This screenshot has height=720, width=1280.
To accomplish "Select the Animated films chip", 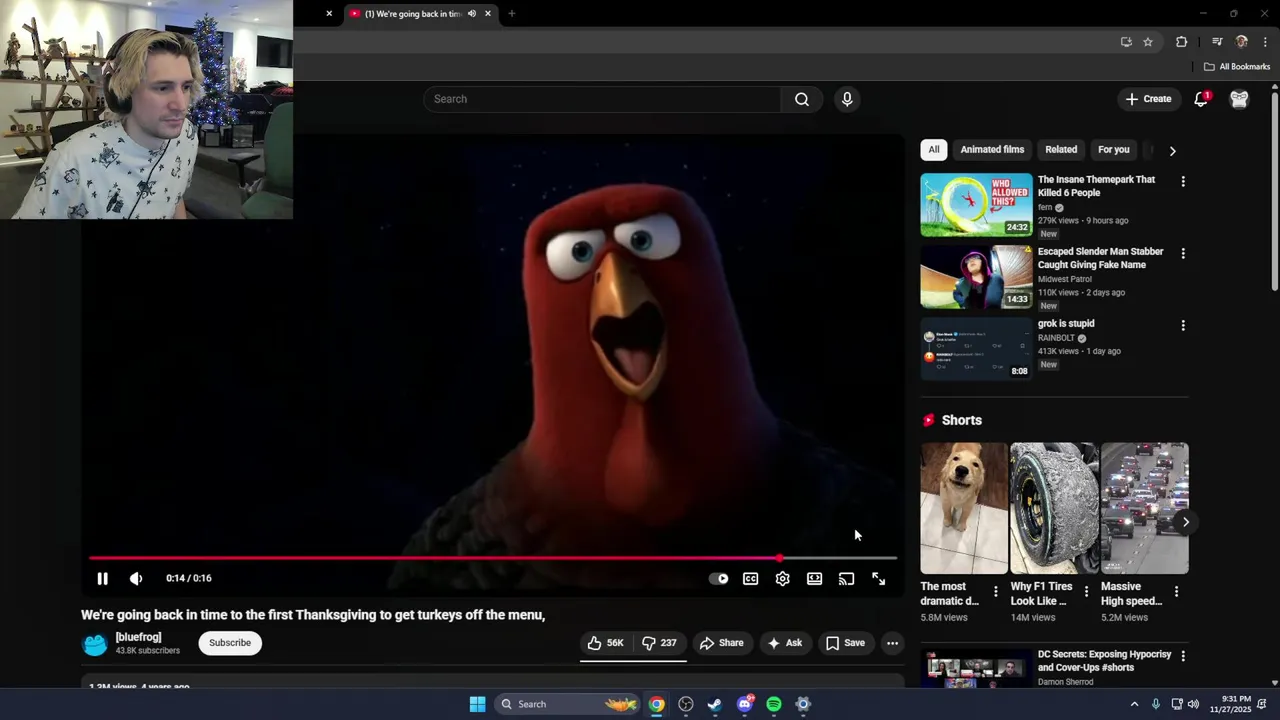I will 992,150.
